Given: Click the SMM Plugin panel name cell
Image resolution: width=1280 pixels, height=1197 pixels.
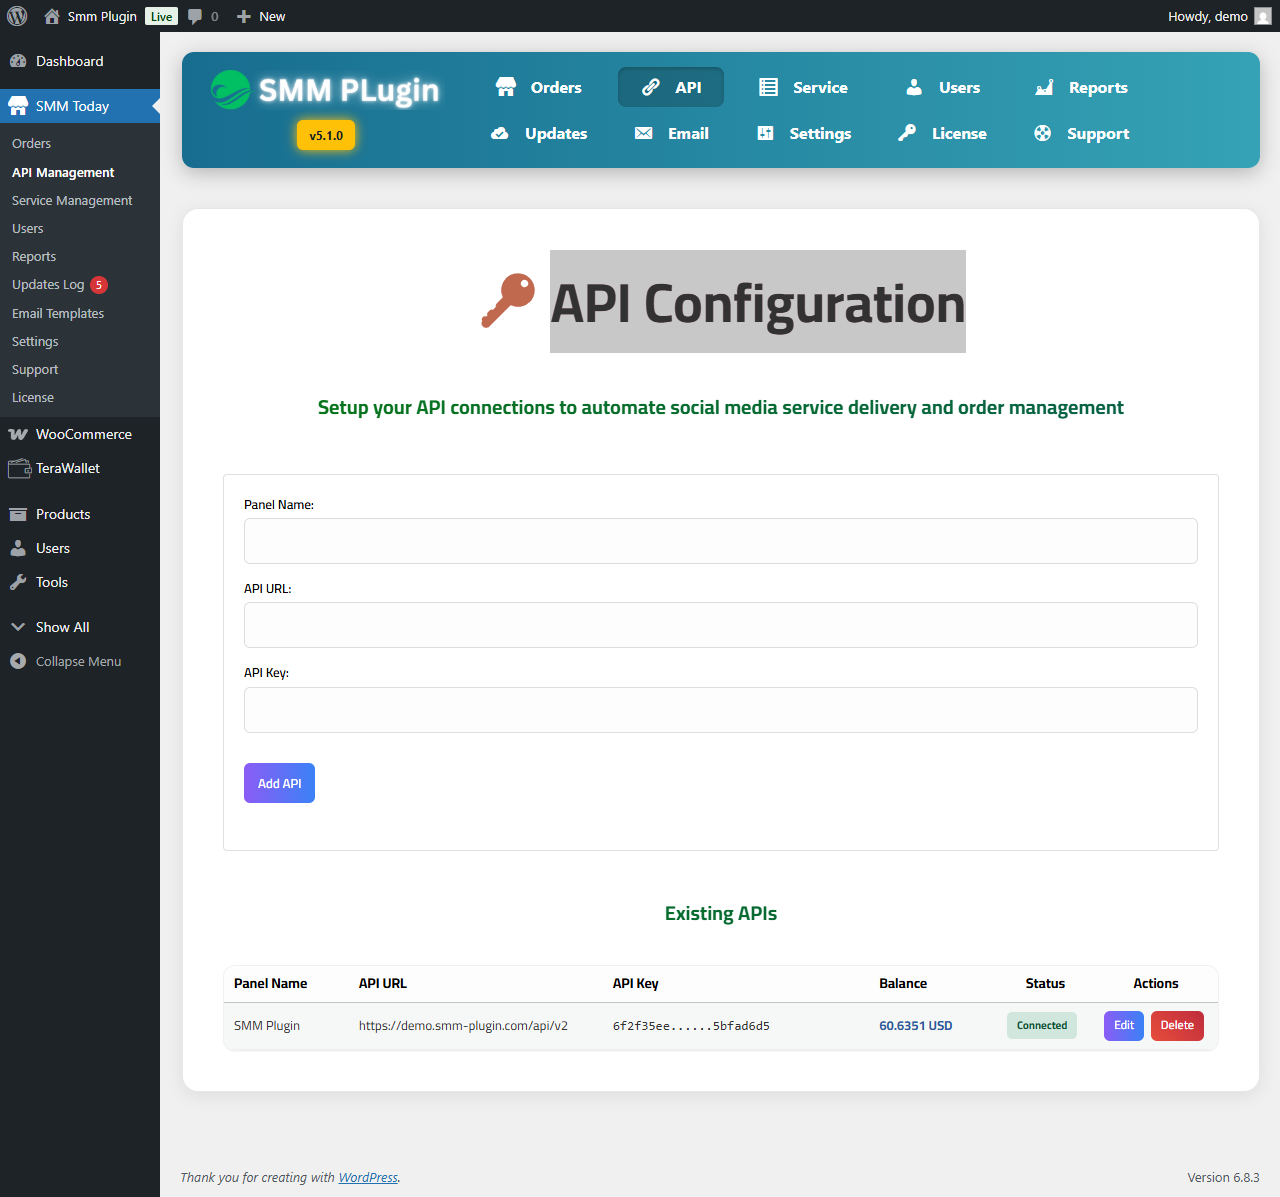Looking at the screenshot, I should coord(267,1025).
